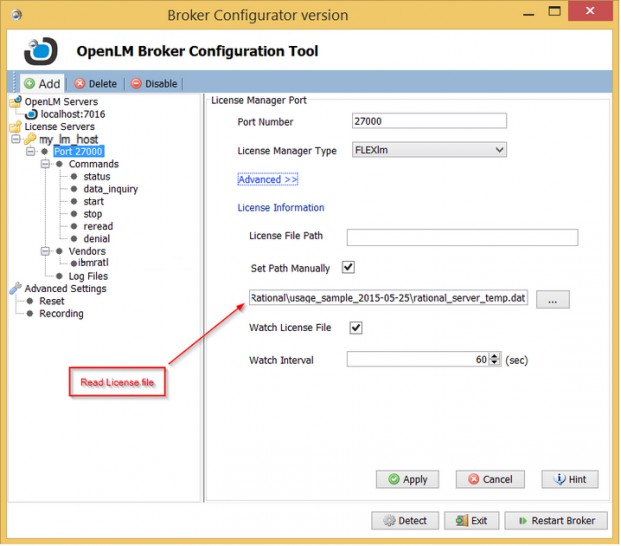
Task: Increase Watch Interval with stepper arrow
Action: [x=494, y=355]
